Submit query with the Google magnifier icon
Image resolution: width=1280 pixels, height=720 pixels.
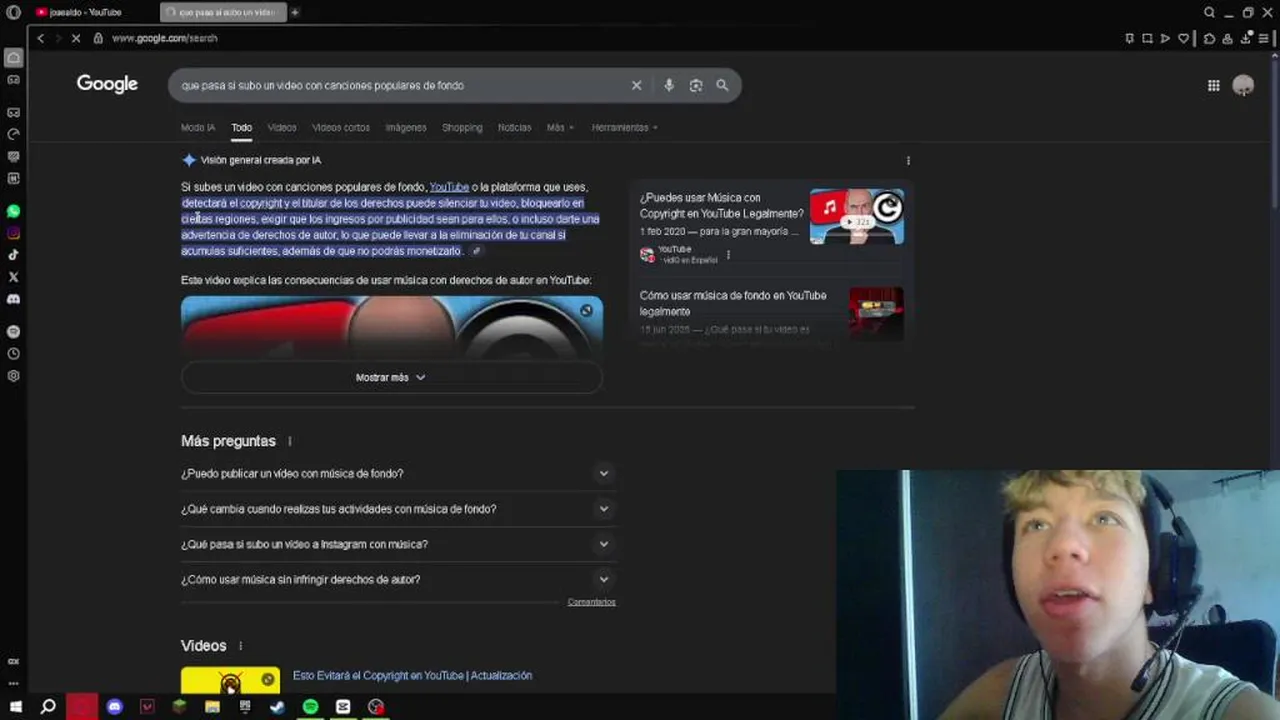(x=722, y=85)
